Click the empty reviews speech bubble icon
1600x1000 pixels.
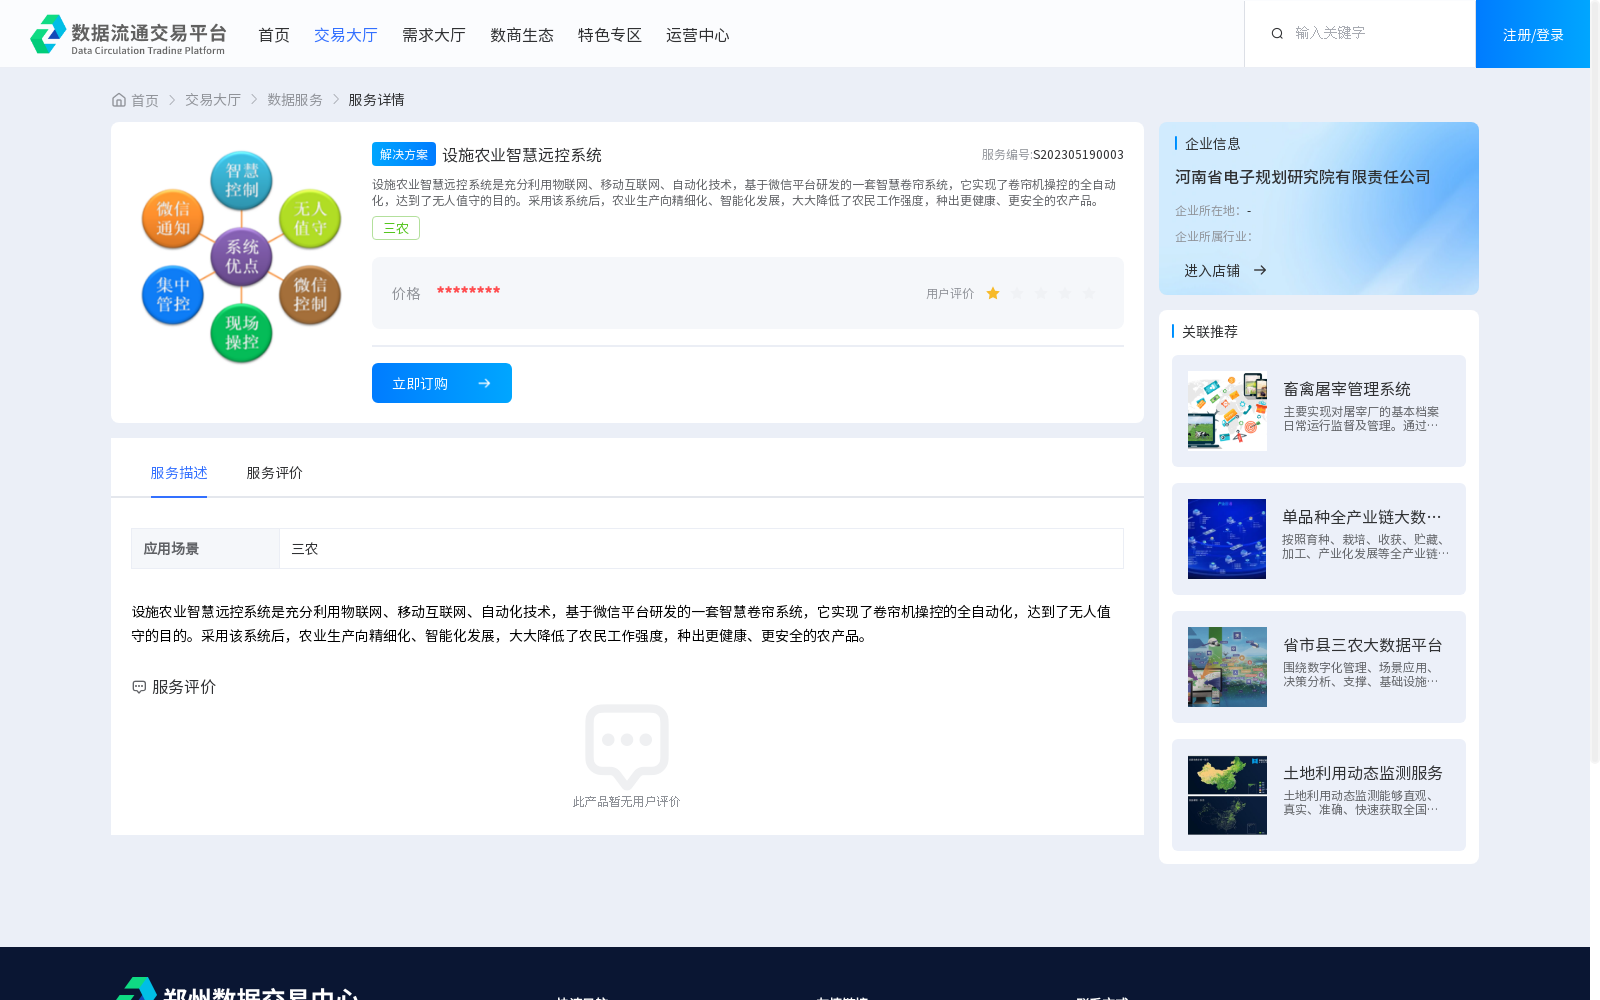click(627, 745)
